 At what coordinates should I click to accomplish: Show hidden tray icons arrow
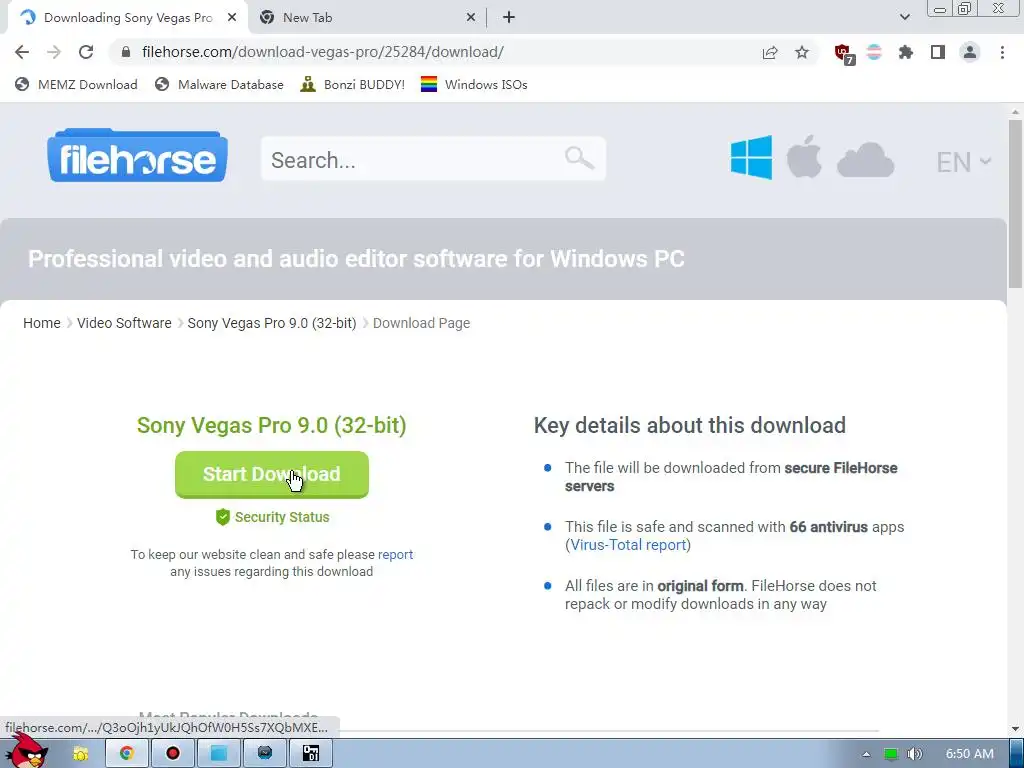point(866,754)
